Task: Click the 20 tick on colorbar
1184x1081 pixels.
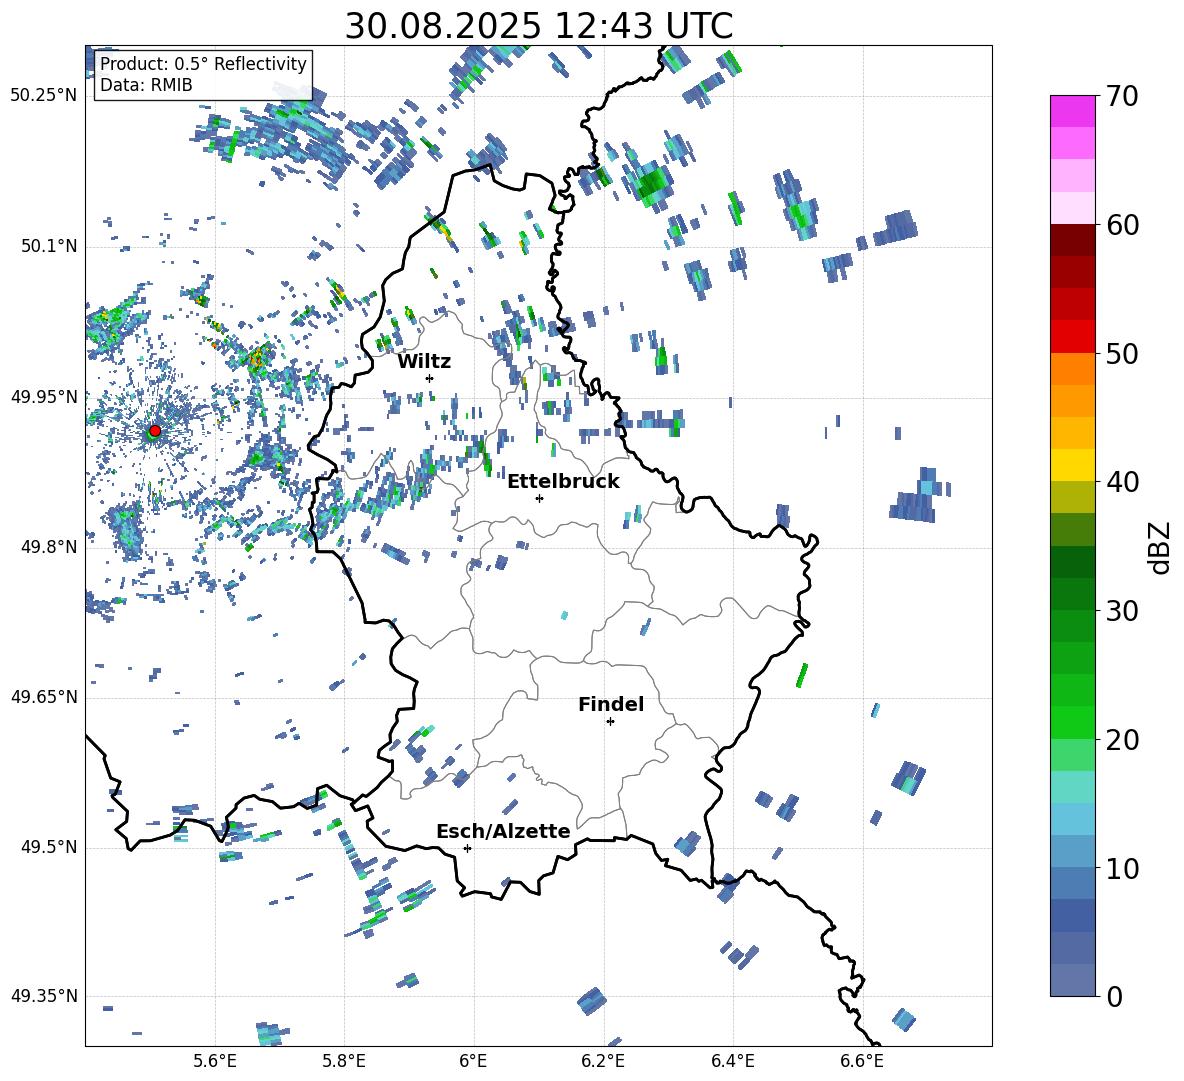Action: pos(1122,740)
